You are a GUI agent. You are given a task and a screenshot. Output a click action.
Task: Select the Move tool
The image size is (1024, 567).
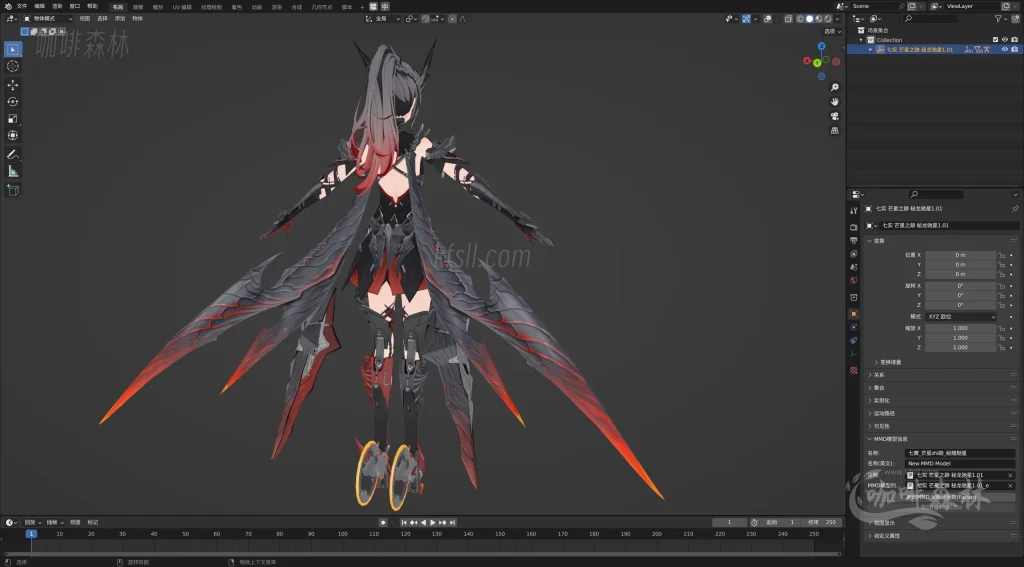click(x=12, y=85)
